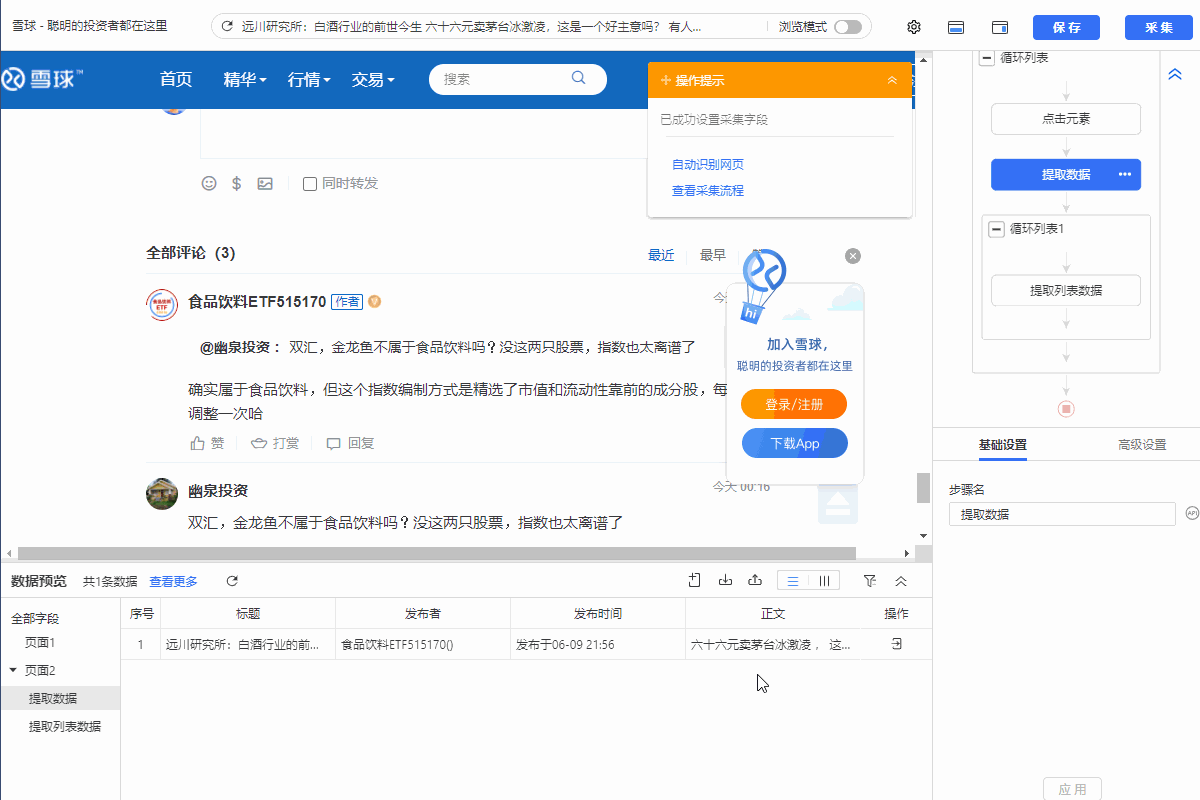Refresh the data preview
Screen dimensions: 1200x800
(x=232, y=581)
